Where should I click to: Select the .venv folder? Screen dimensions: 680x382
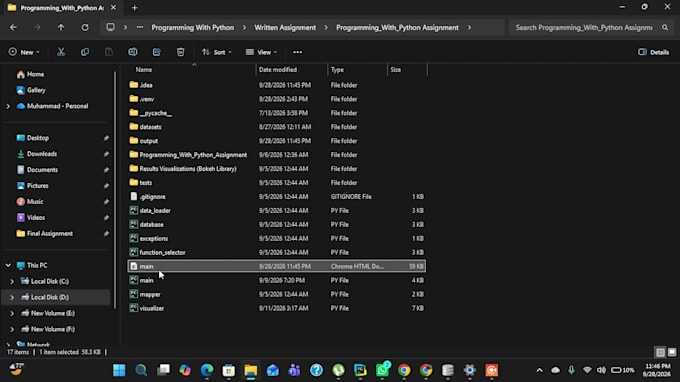[x=276, y=99]
